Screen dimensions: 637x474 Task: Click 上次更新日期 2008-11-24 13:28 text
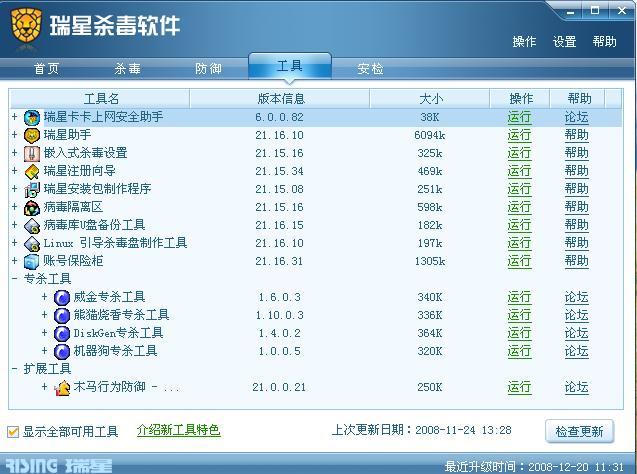pyautogui.click(x=422, y=430)
